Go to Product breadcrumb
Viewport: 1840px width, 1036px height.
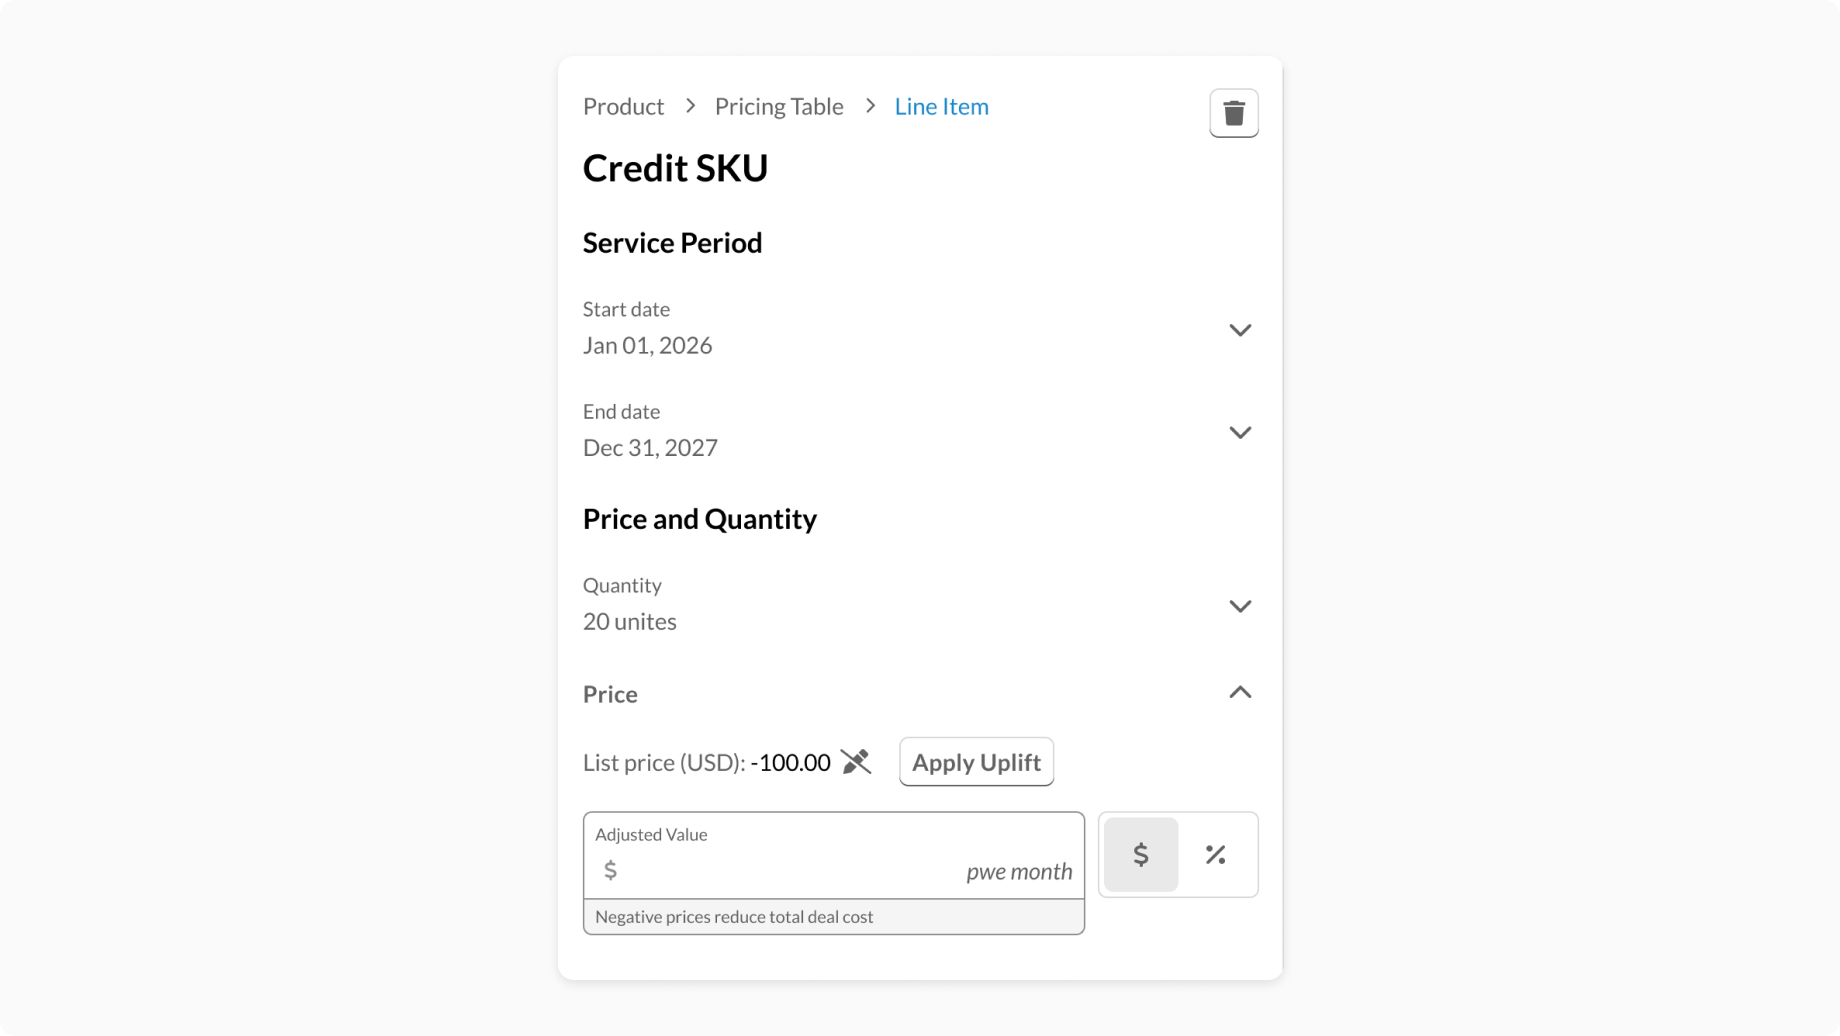[623, 106]
